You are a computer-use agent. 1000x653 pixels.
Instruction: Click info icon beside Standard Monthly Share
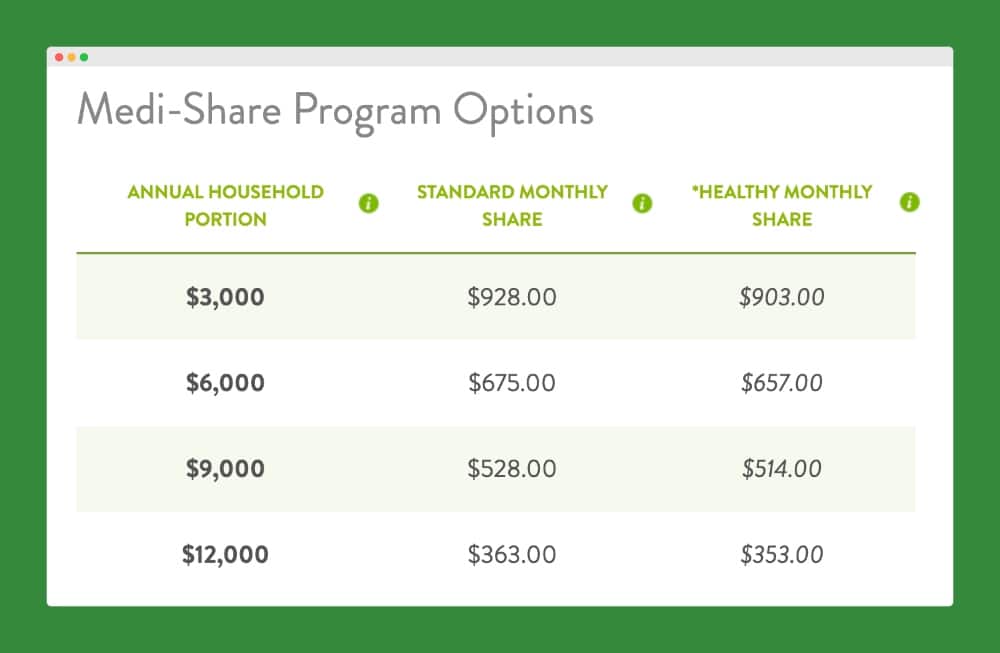(x=643, y=204)
